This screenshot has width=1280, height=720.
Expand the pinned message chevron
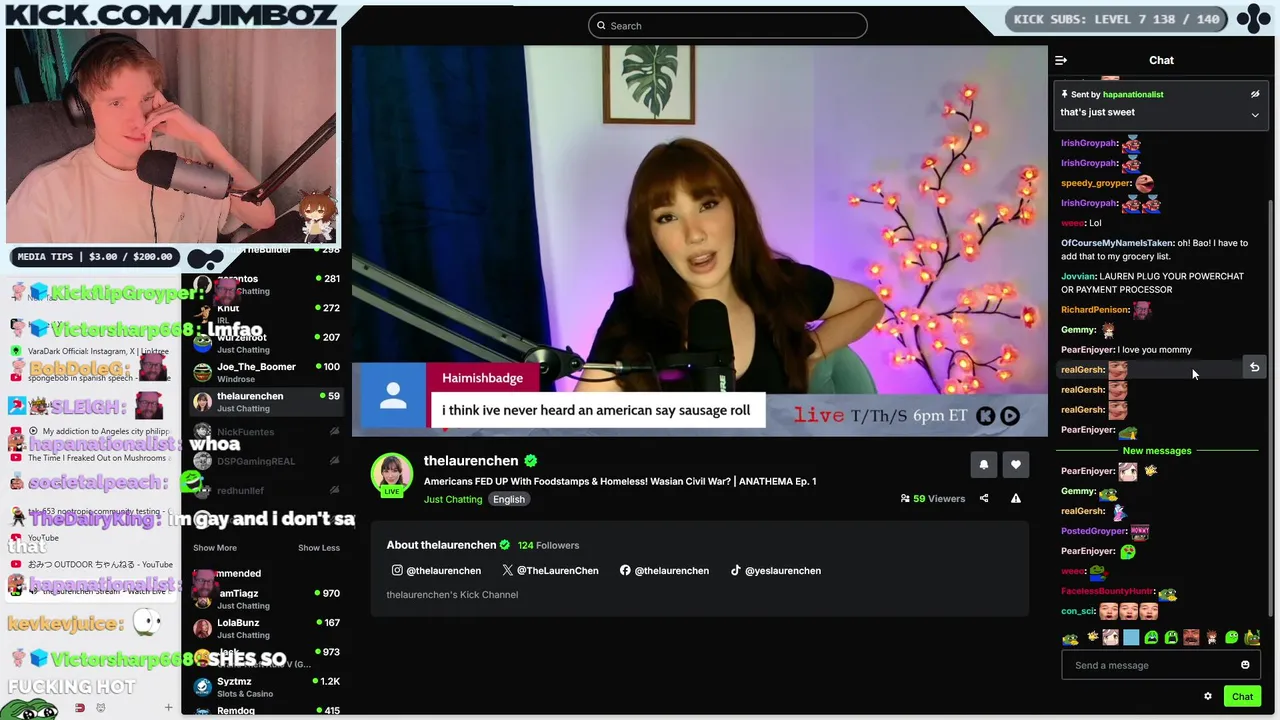pyautogui.click(x=1255, y=115)
